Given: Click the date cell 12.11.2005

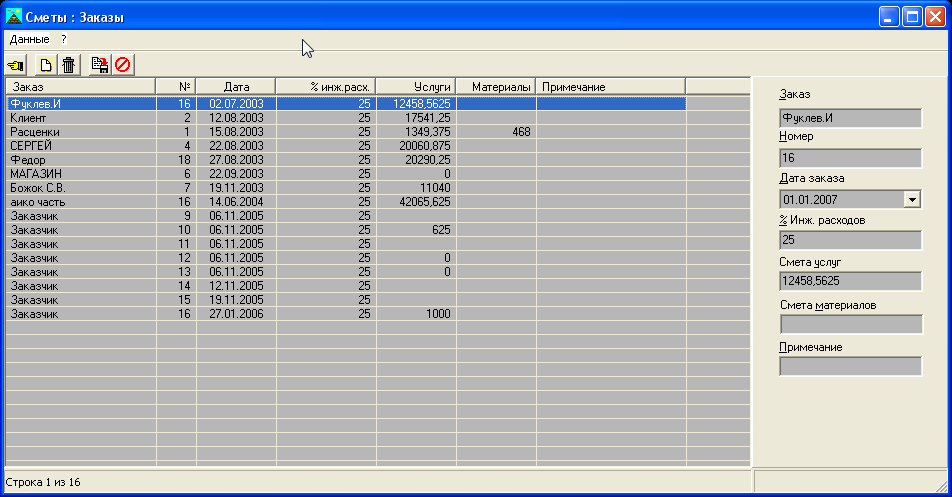Looking at the screenshot, I should pos(236,286).
